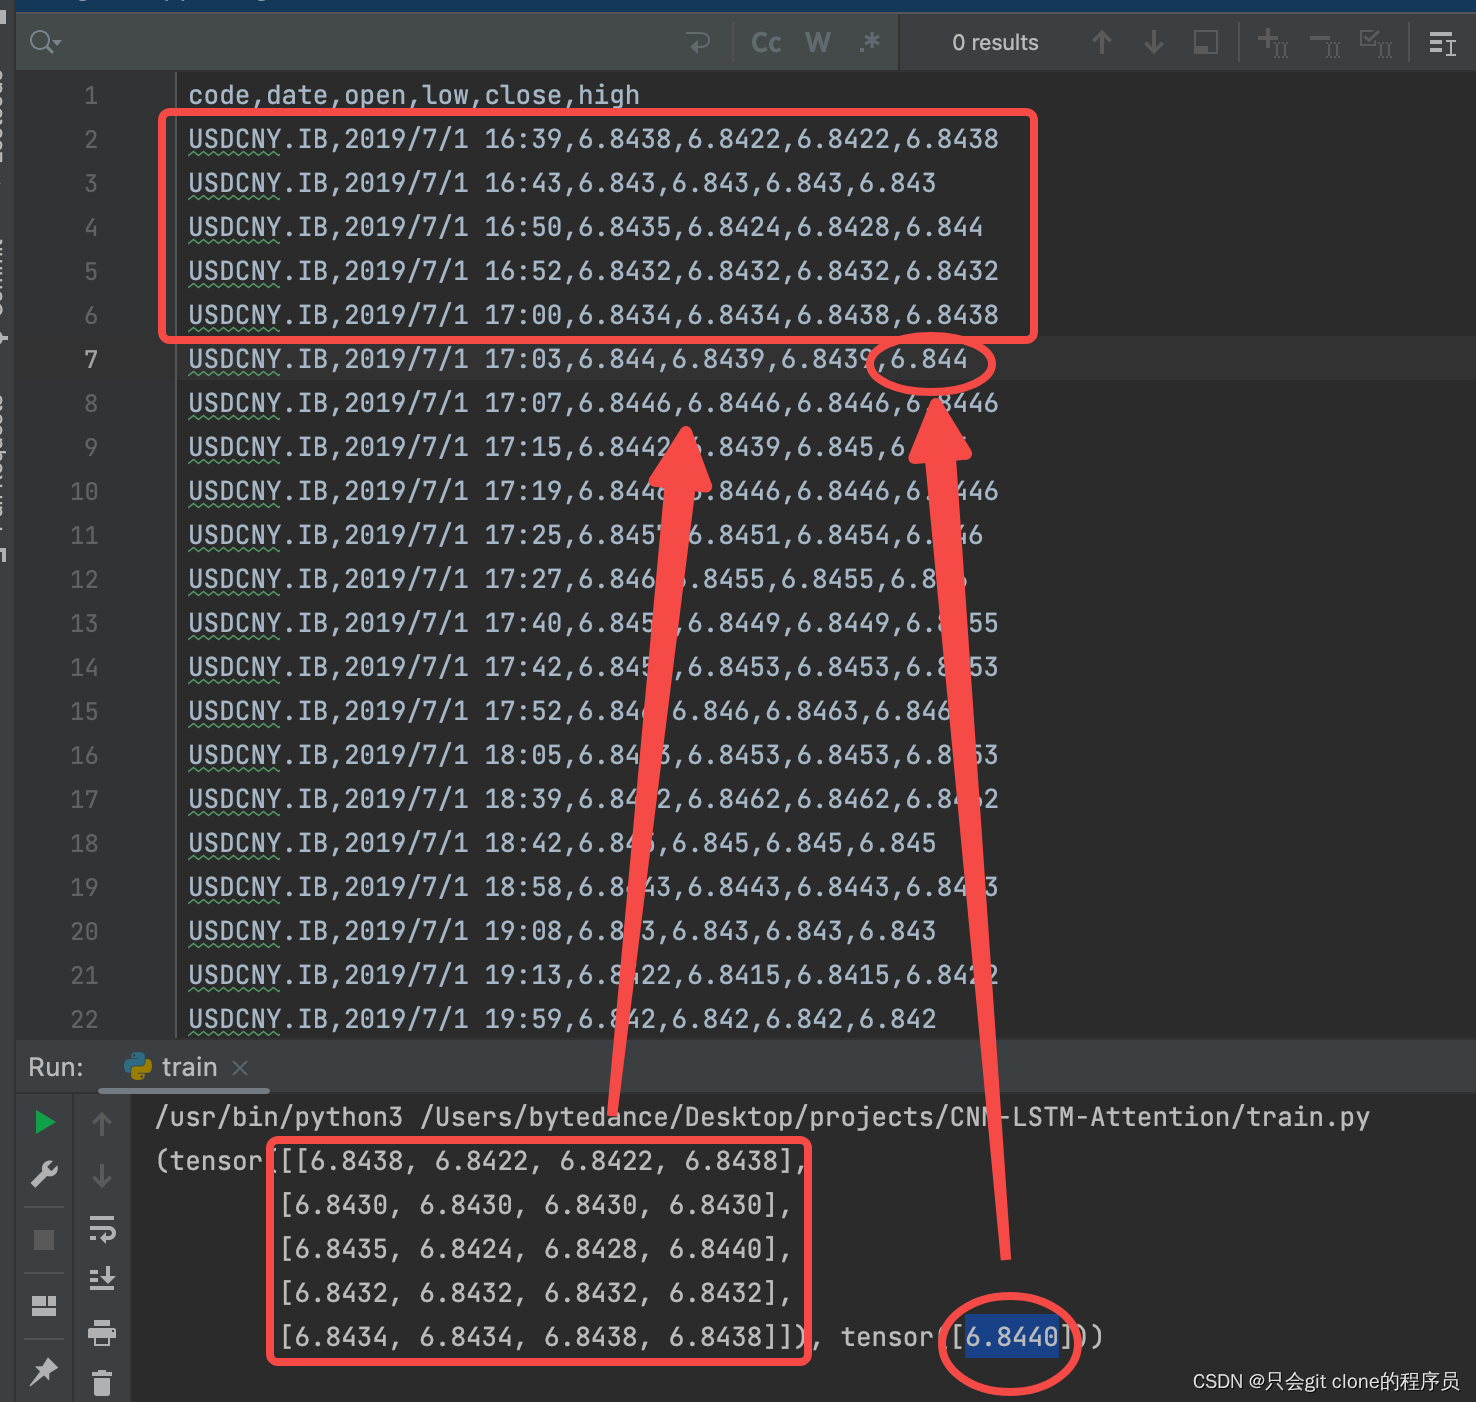
Task: Click line number 22 in gutter
Action: 84,1019
